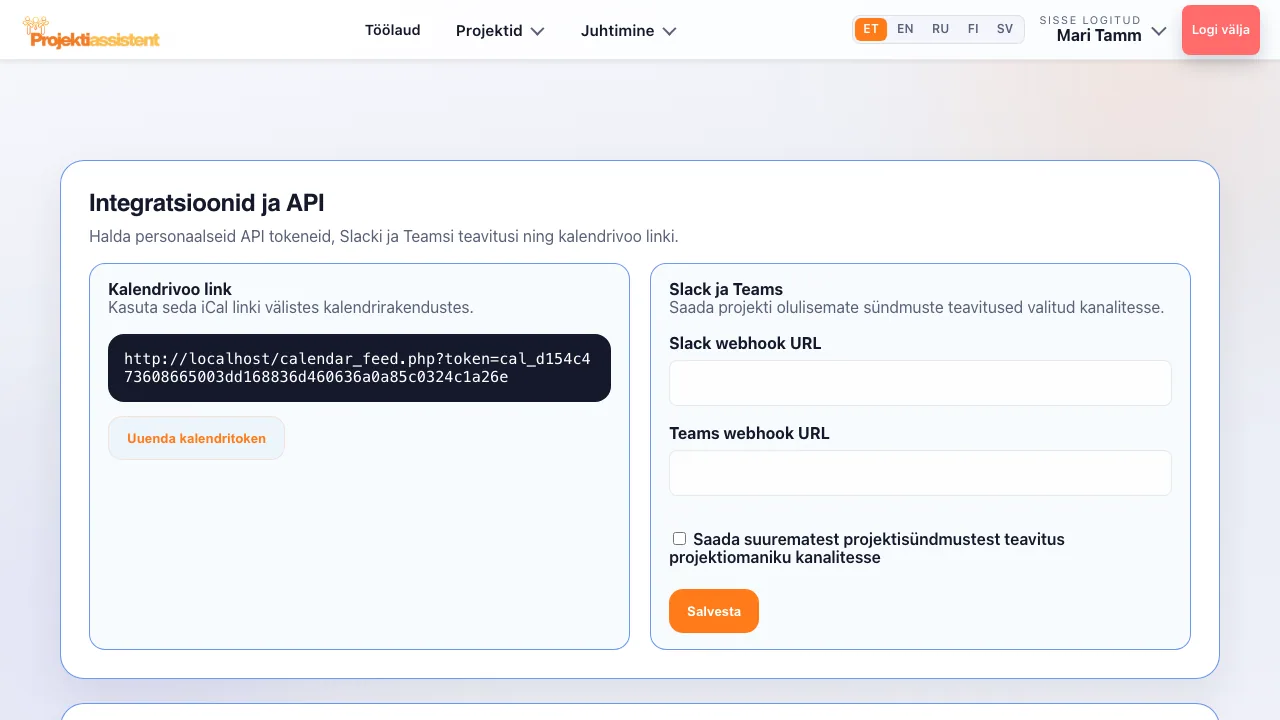The height and width of the screenshot is (720, 1280).
Task: Focus the Slack webhook URL field
Action: coord(920,383)
